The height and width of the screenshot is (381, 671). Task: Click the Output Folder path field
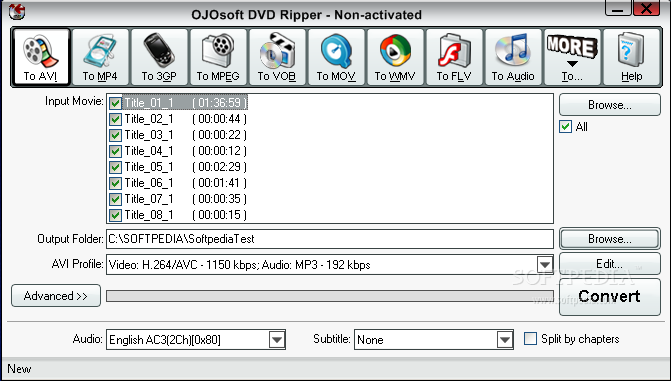(x=330, y=239)
